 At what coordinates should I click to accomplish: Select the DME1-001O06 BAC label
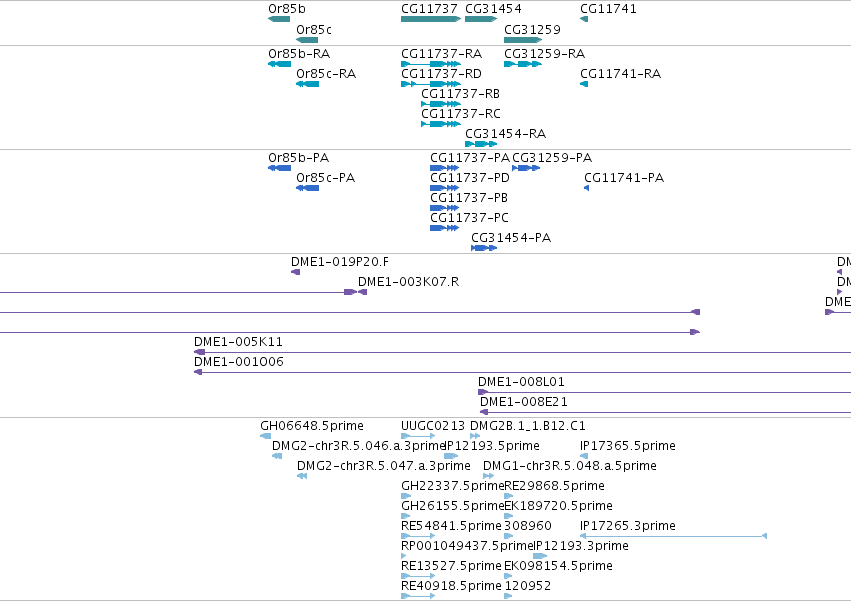pos(239,362)
